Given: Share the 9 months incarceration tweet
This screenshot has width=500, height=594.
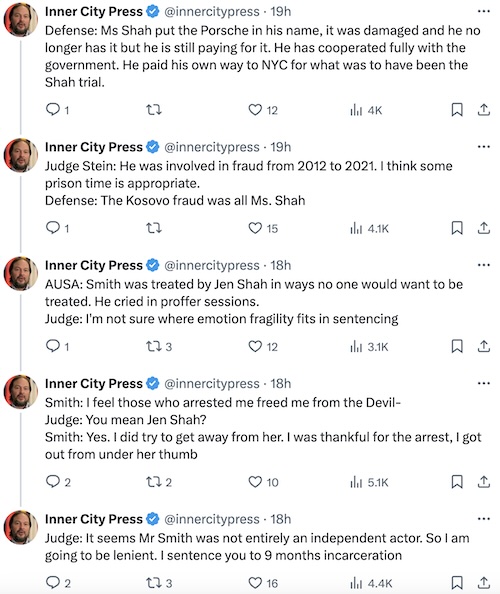Looking at the screenshot, I should click(x=484, y=582).
